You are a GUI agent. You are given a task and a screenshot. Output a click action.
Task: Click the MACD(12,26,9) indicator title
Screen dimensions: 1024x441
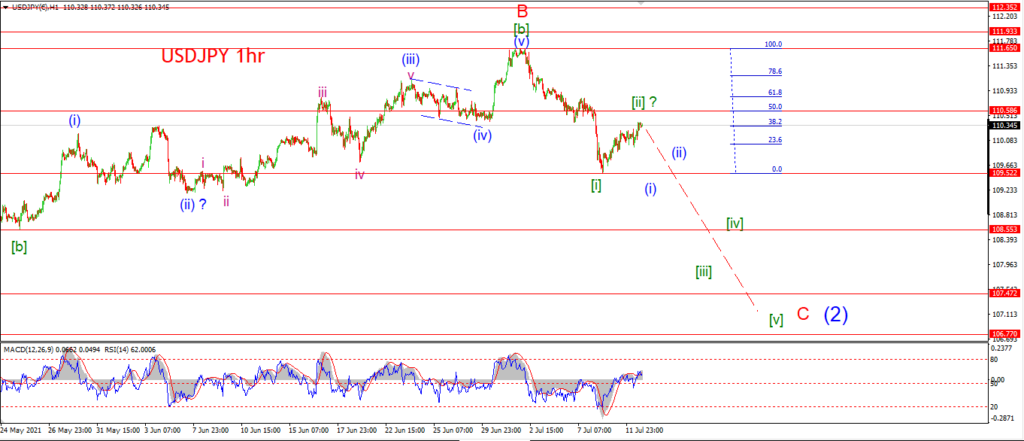(x=29, y=350)
